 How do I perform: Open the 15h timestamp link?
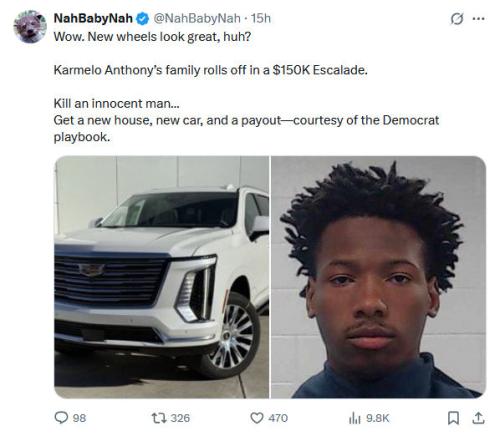coord(261,18)
